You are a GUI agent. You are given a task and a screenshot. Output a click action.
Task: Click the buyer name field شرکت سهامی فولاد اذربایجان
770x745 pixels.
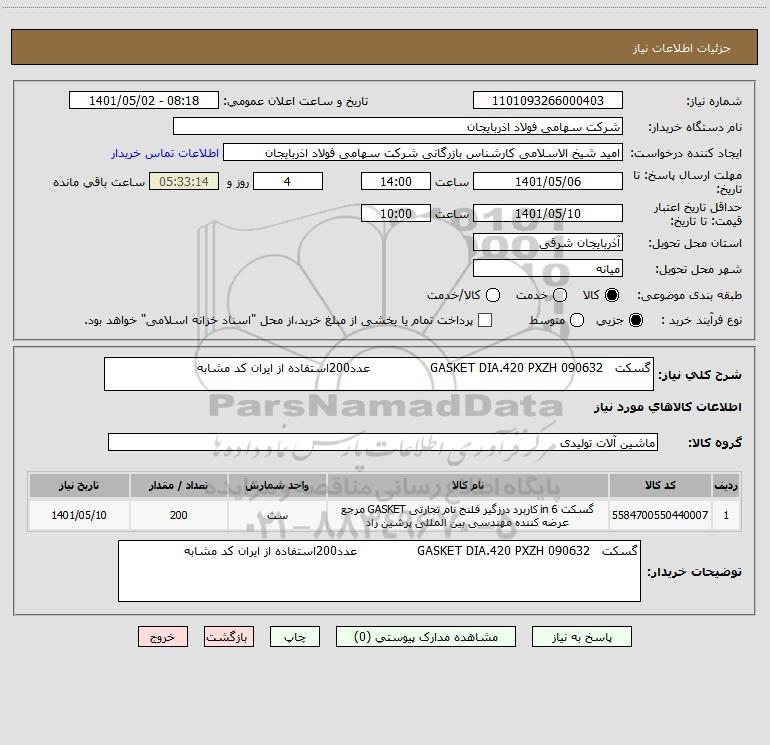tap(398, 126)
